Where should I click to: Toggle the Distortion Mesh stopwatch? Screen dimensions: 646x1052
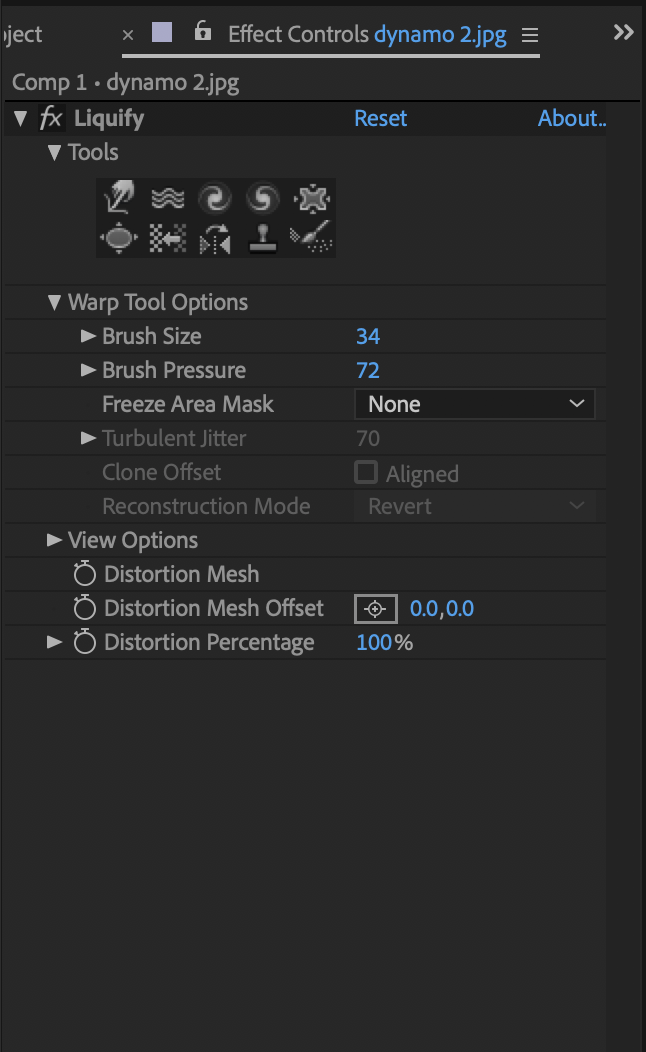coord(85,575)
